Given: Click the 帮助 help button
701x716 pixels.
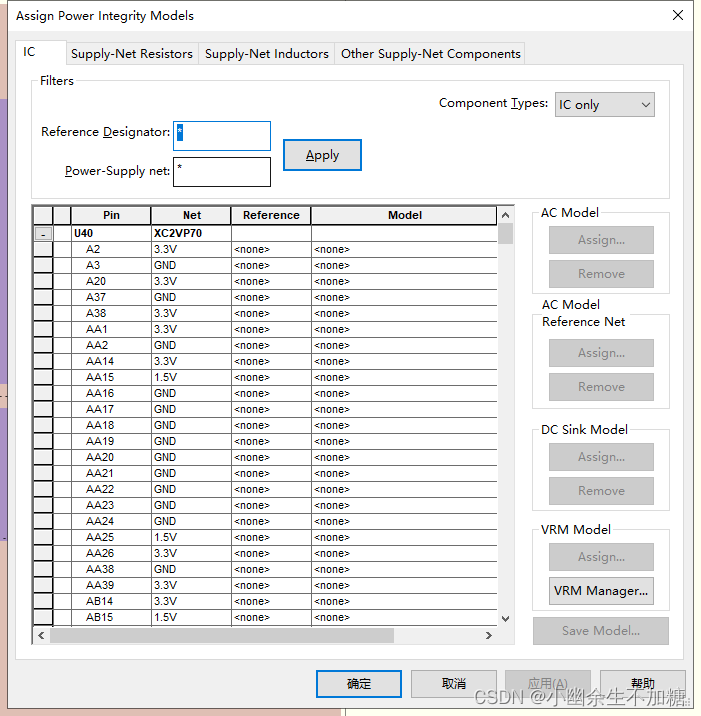Looking at the screenshot, I should coord(643,684).
